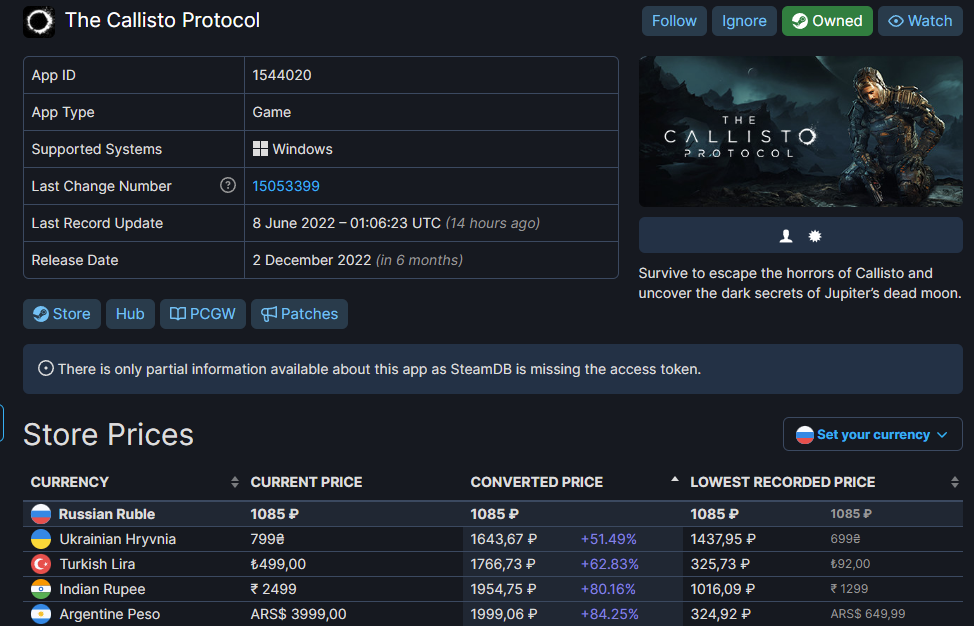Click the Follow button

[674, 21]
